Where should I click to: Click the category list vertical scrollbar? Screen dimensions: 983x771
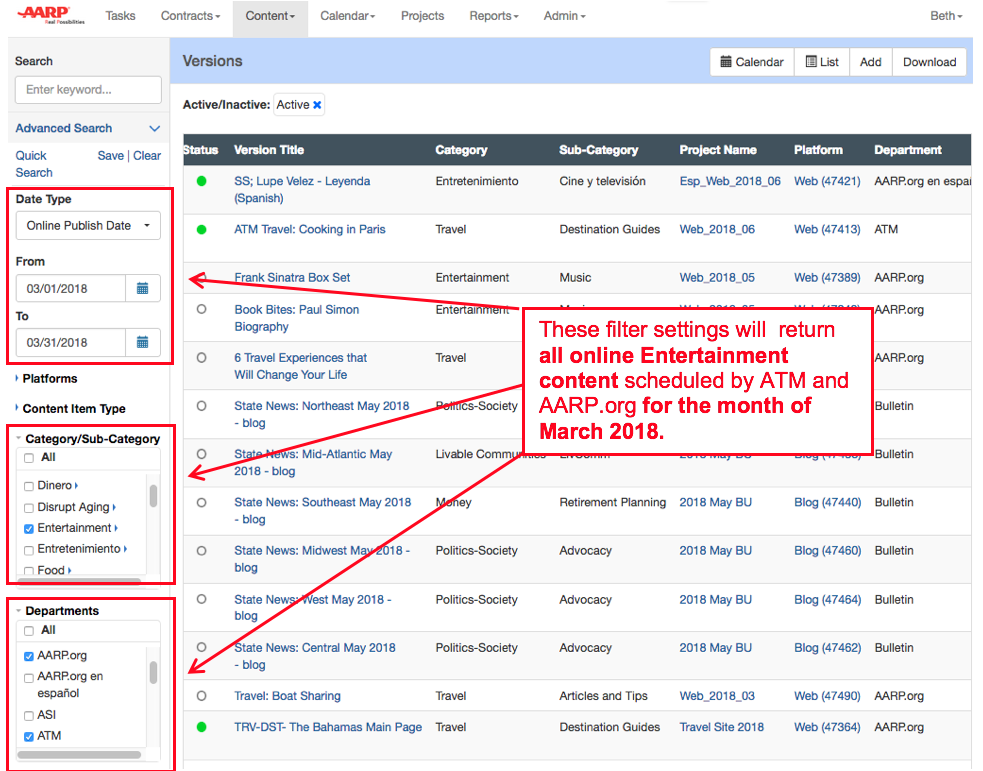pyautogui.click(x=153, y=495)
